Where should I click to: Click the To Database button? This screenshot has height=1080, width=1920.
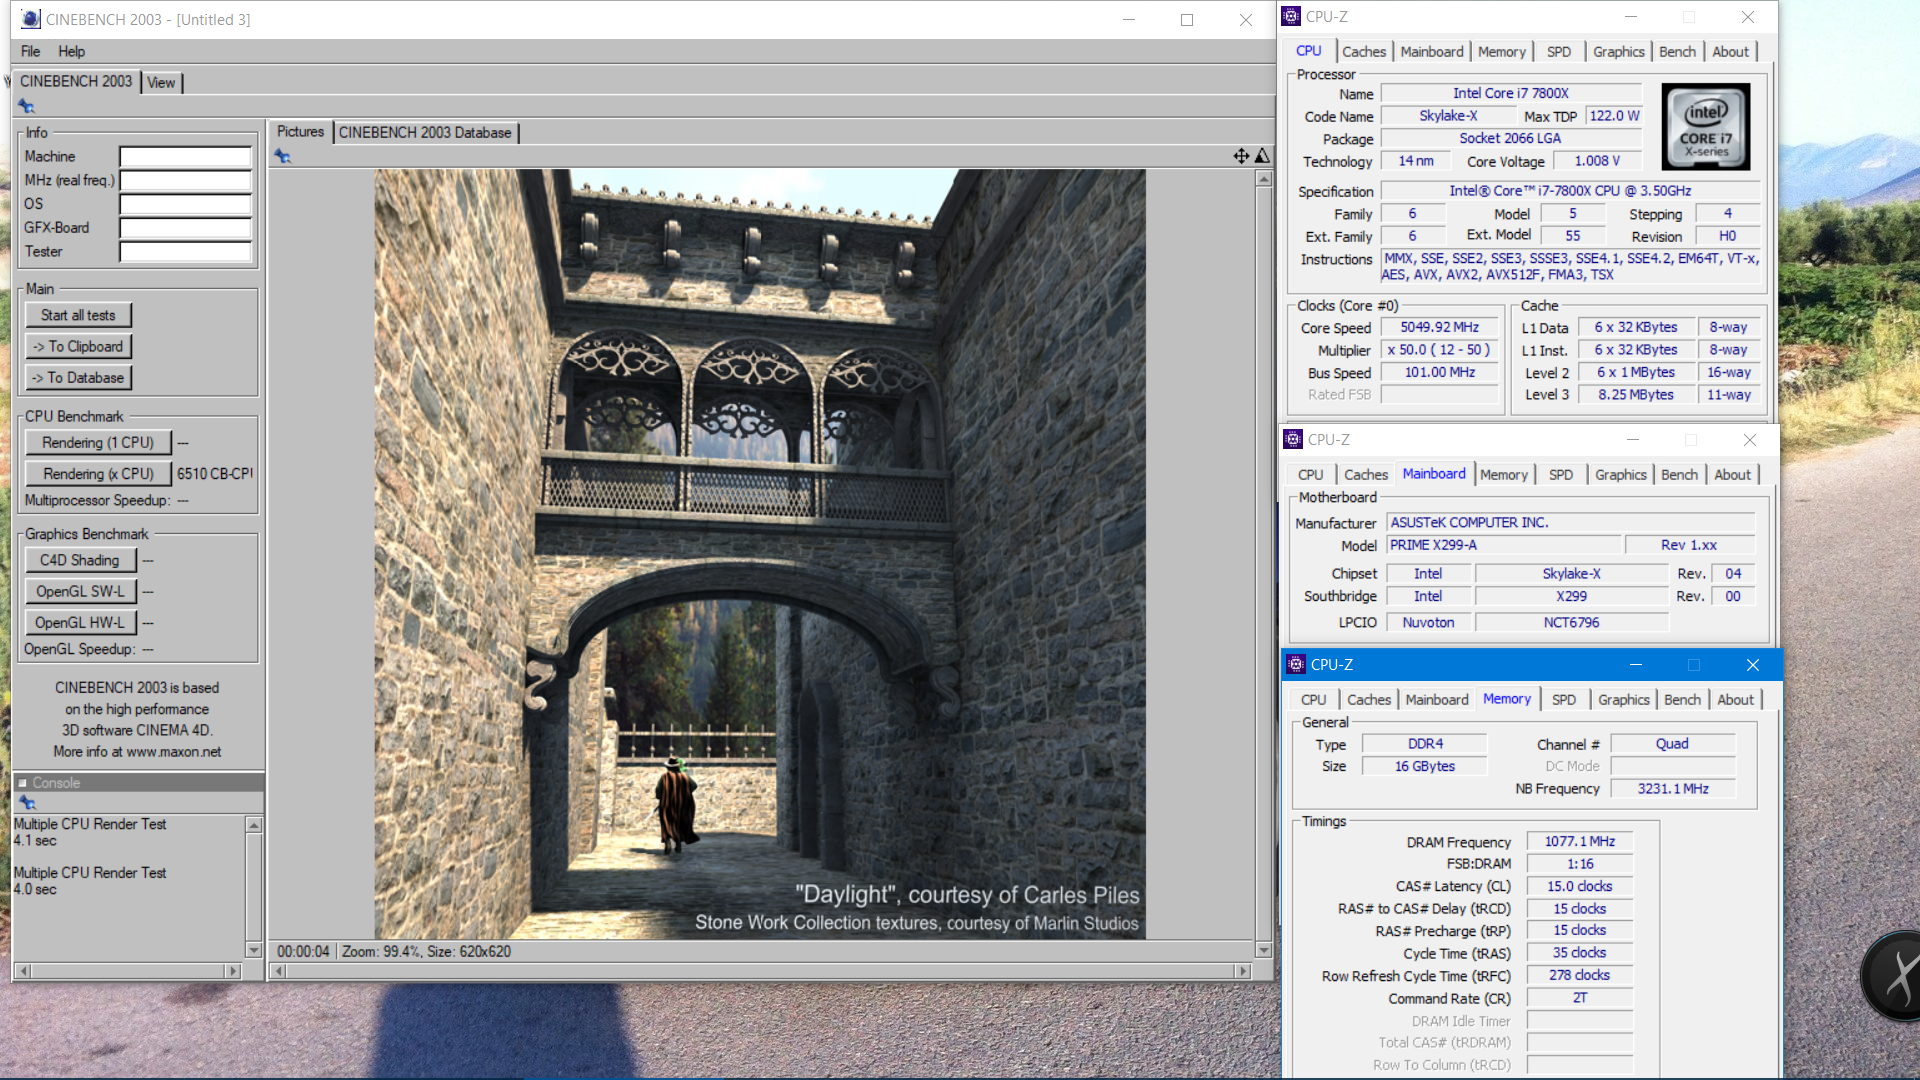[x=78, y=378]
